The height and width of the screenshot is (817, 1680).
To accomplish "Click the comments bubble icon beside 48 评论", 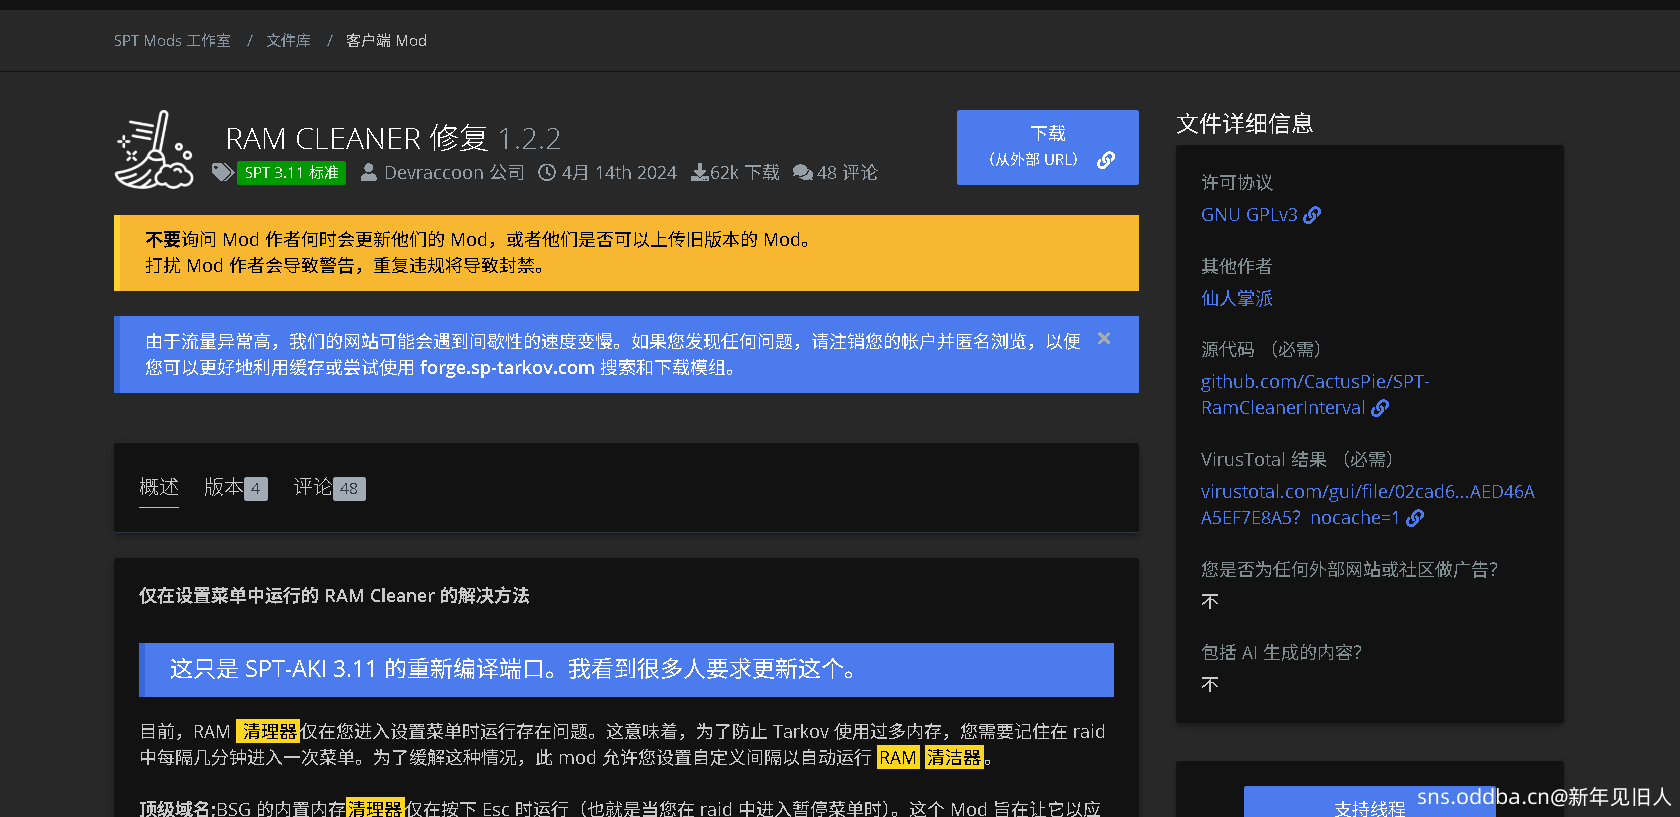I will pos(803,172).
